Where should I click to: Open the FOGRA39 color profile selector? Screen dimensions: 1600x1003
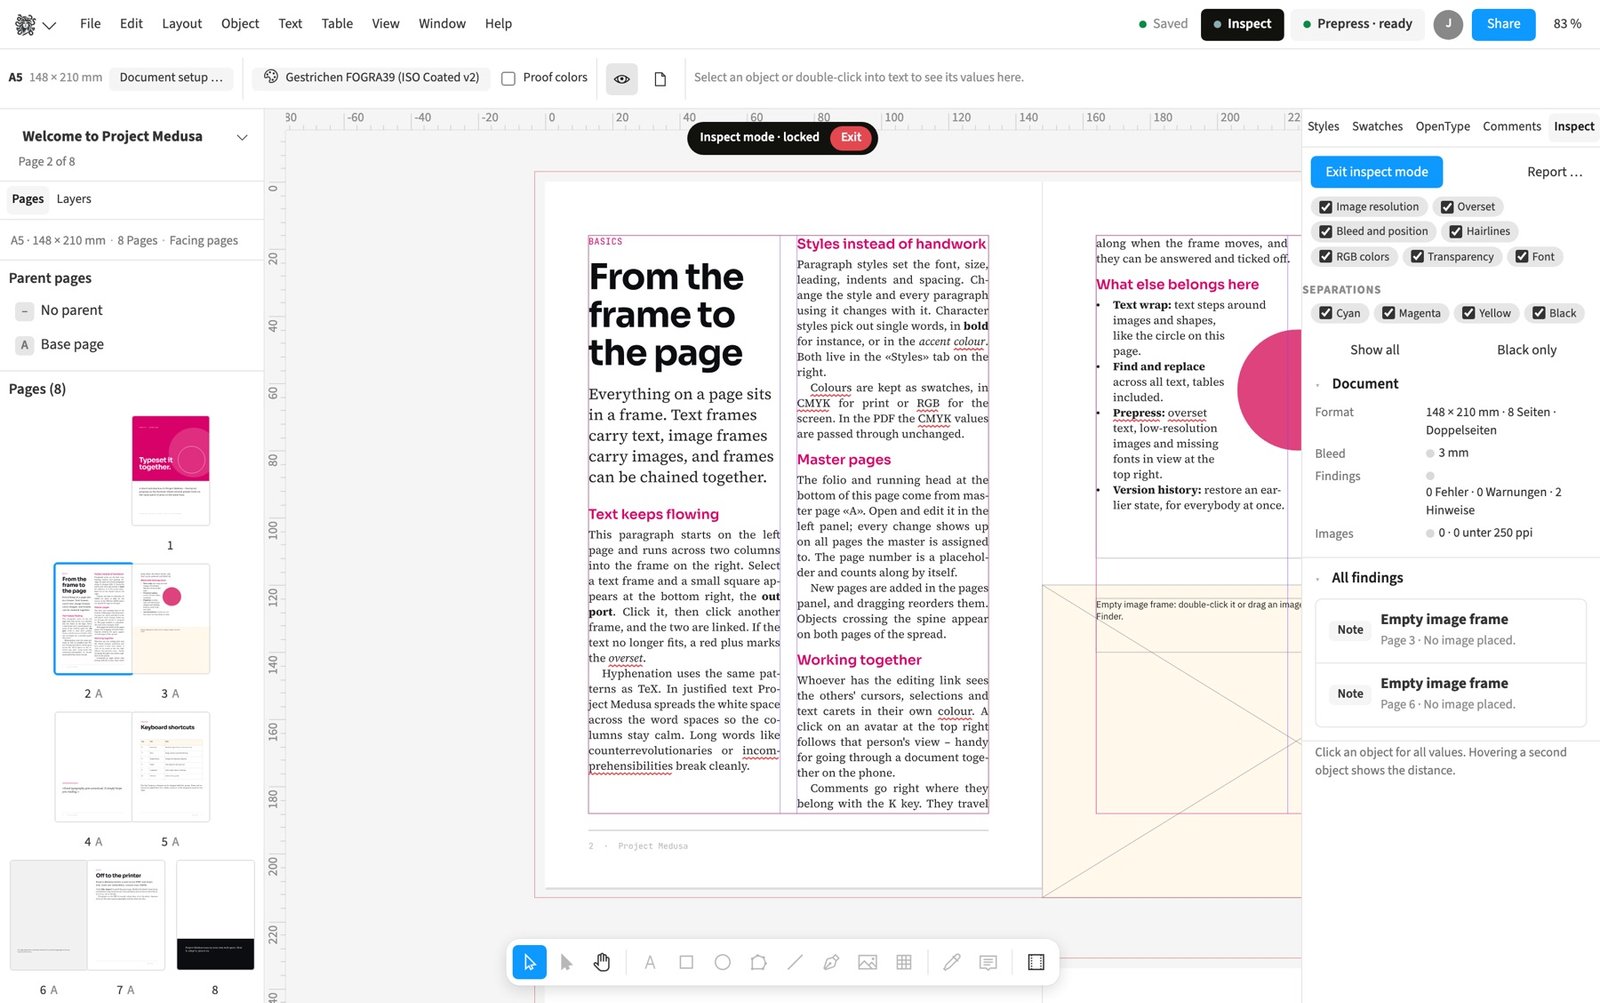[x=372, y=78]
